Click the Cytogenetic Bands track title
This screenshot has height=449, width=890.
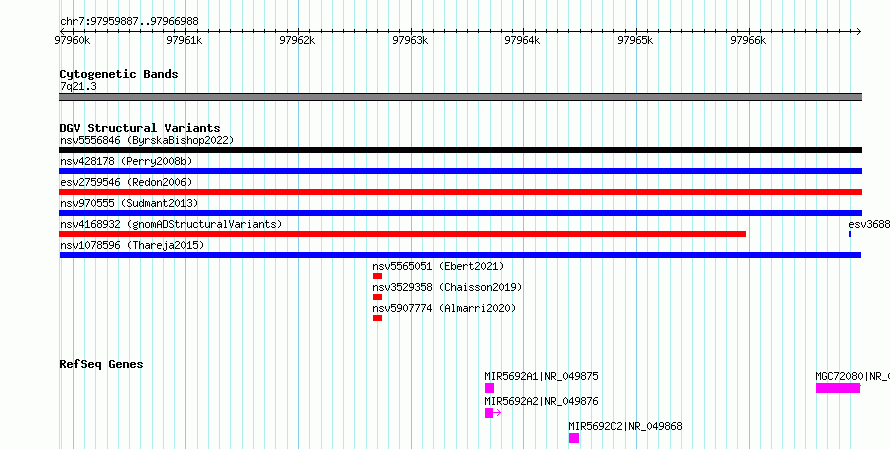point(119,74)
